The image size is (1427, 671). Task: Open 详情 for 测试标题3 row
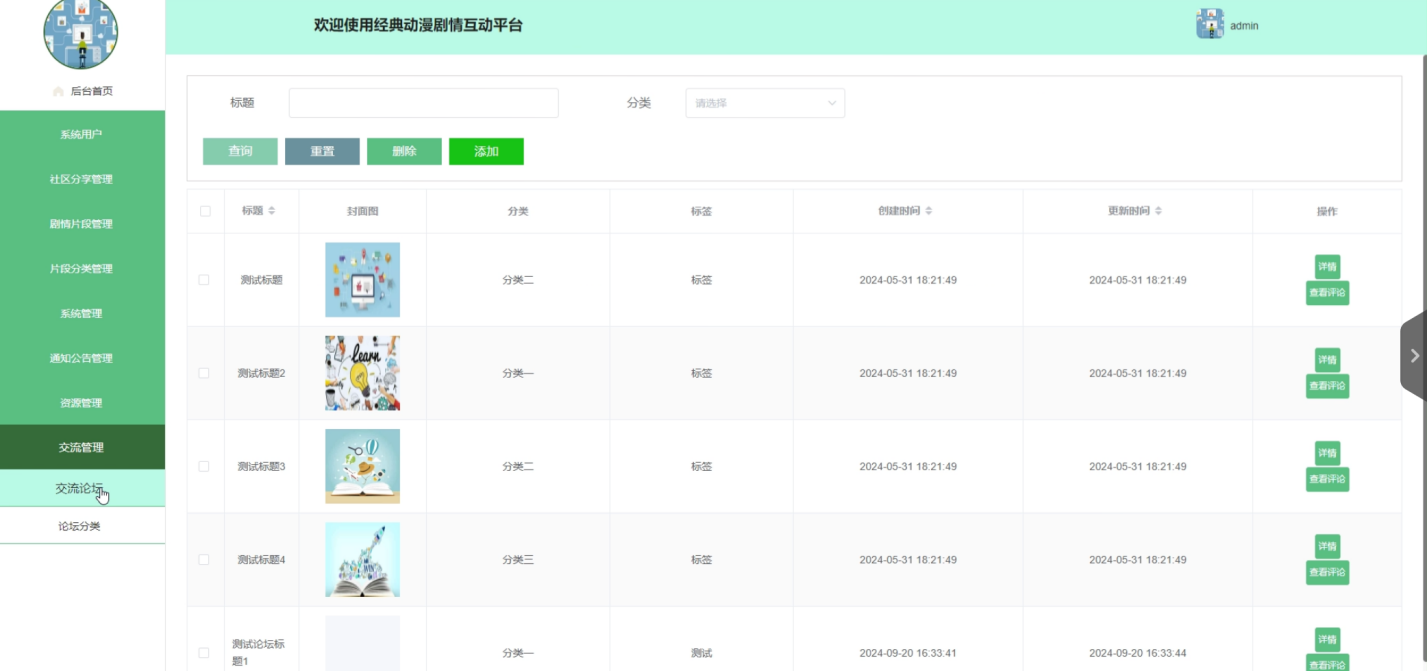point(1327,453)
